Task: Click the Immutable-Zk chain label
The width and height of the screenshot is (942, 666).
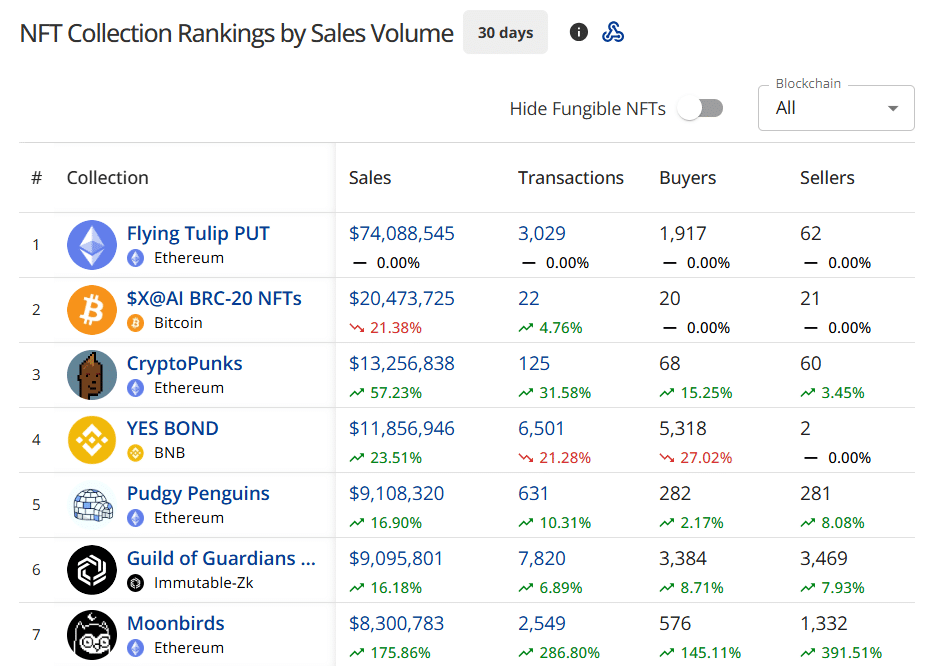Action: (204, 583)
